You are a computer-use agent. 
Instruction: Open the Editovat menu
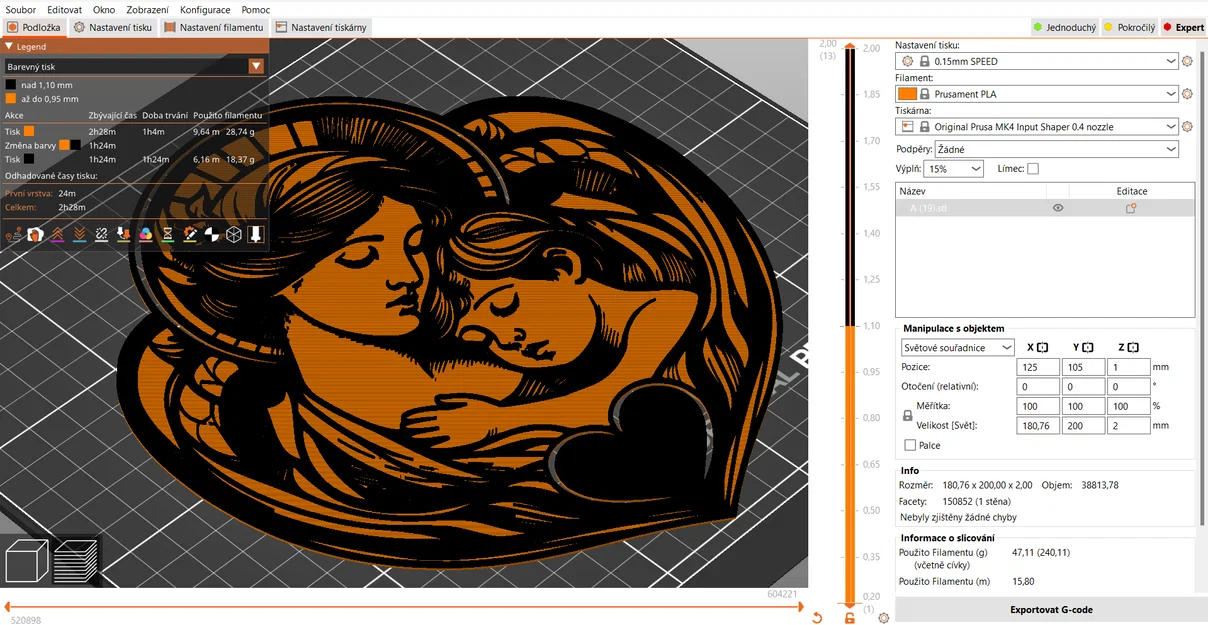pos(64,9)
